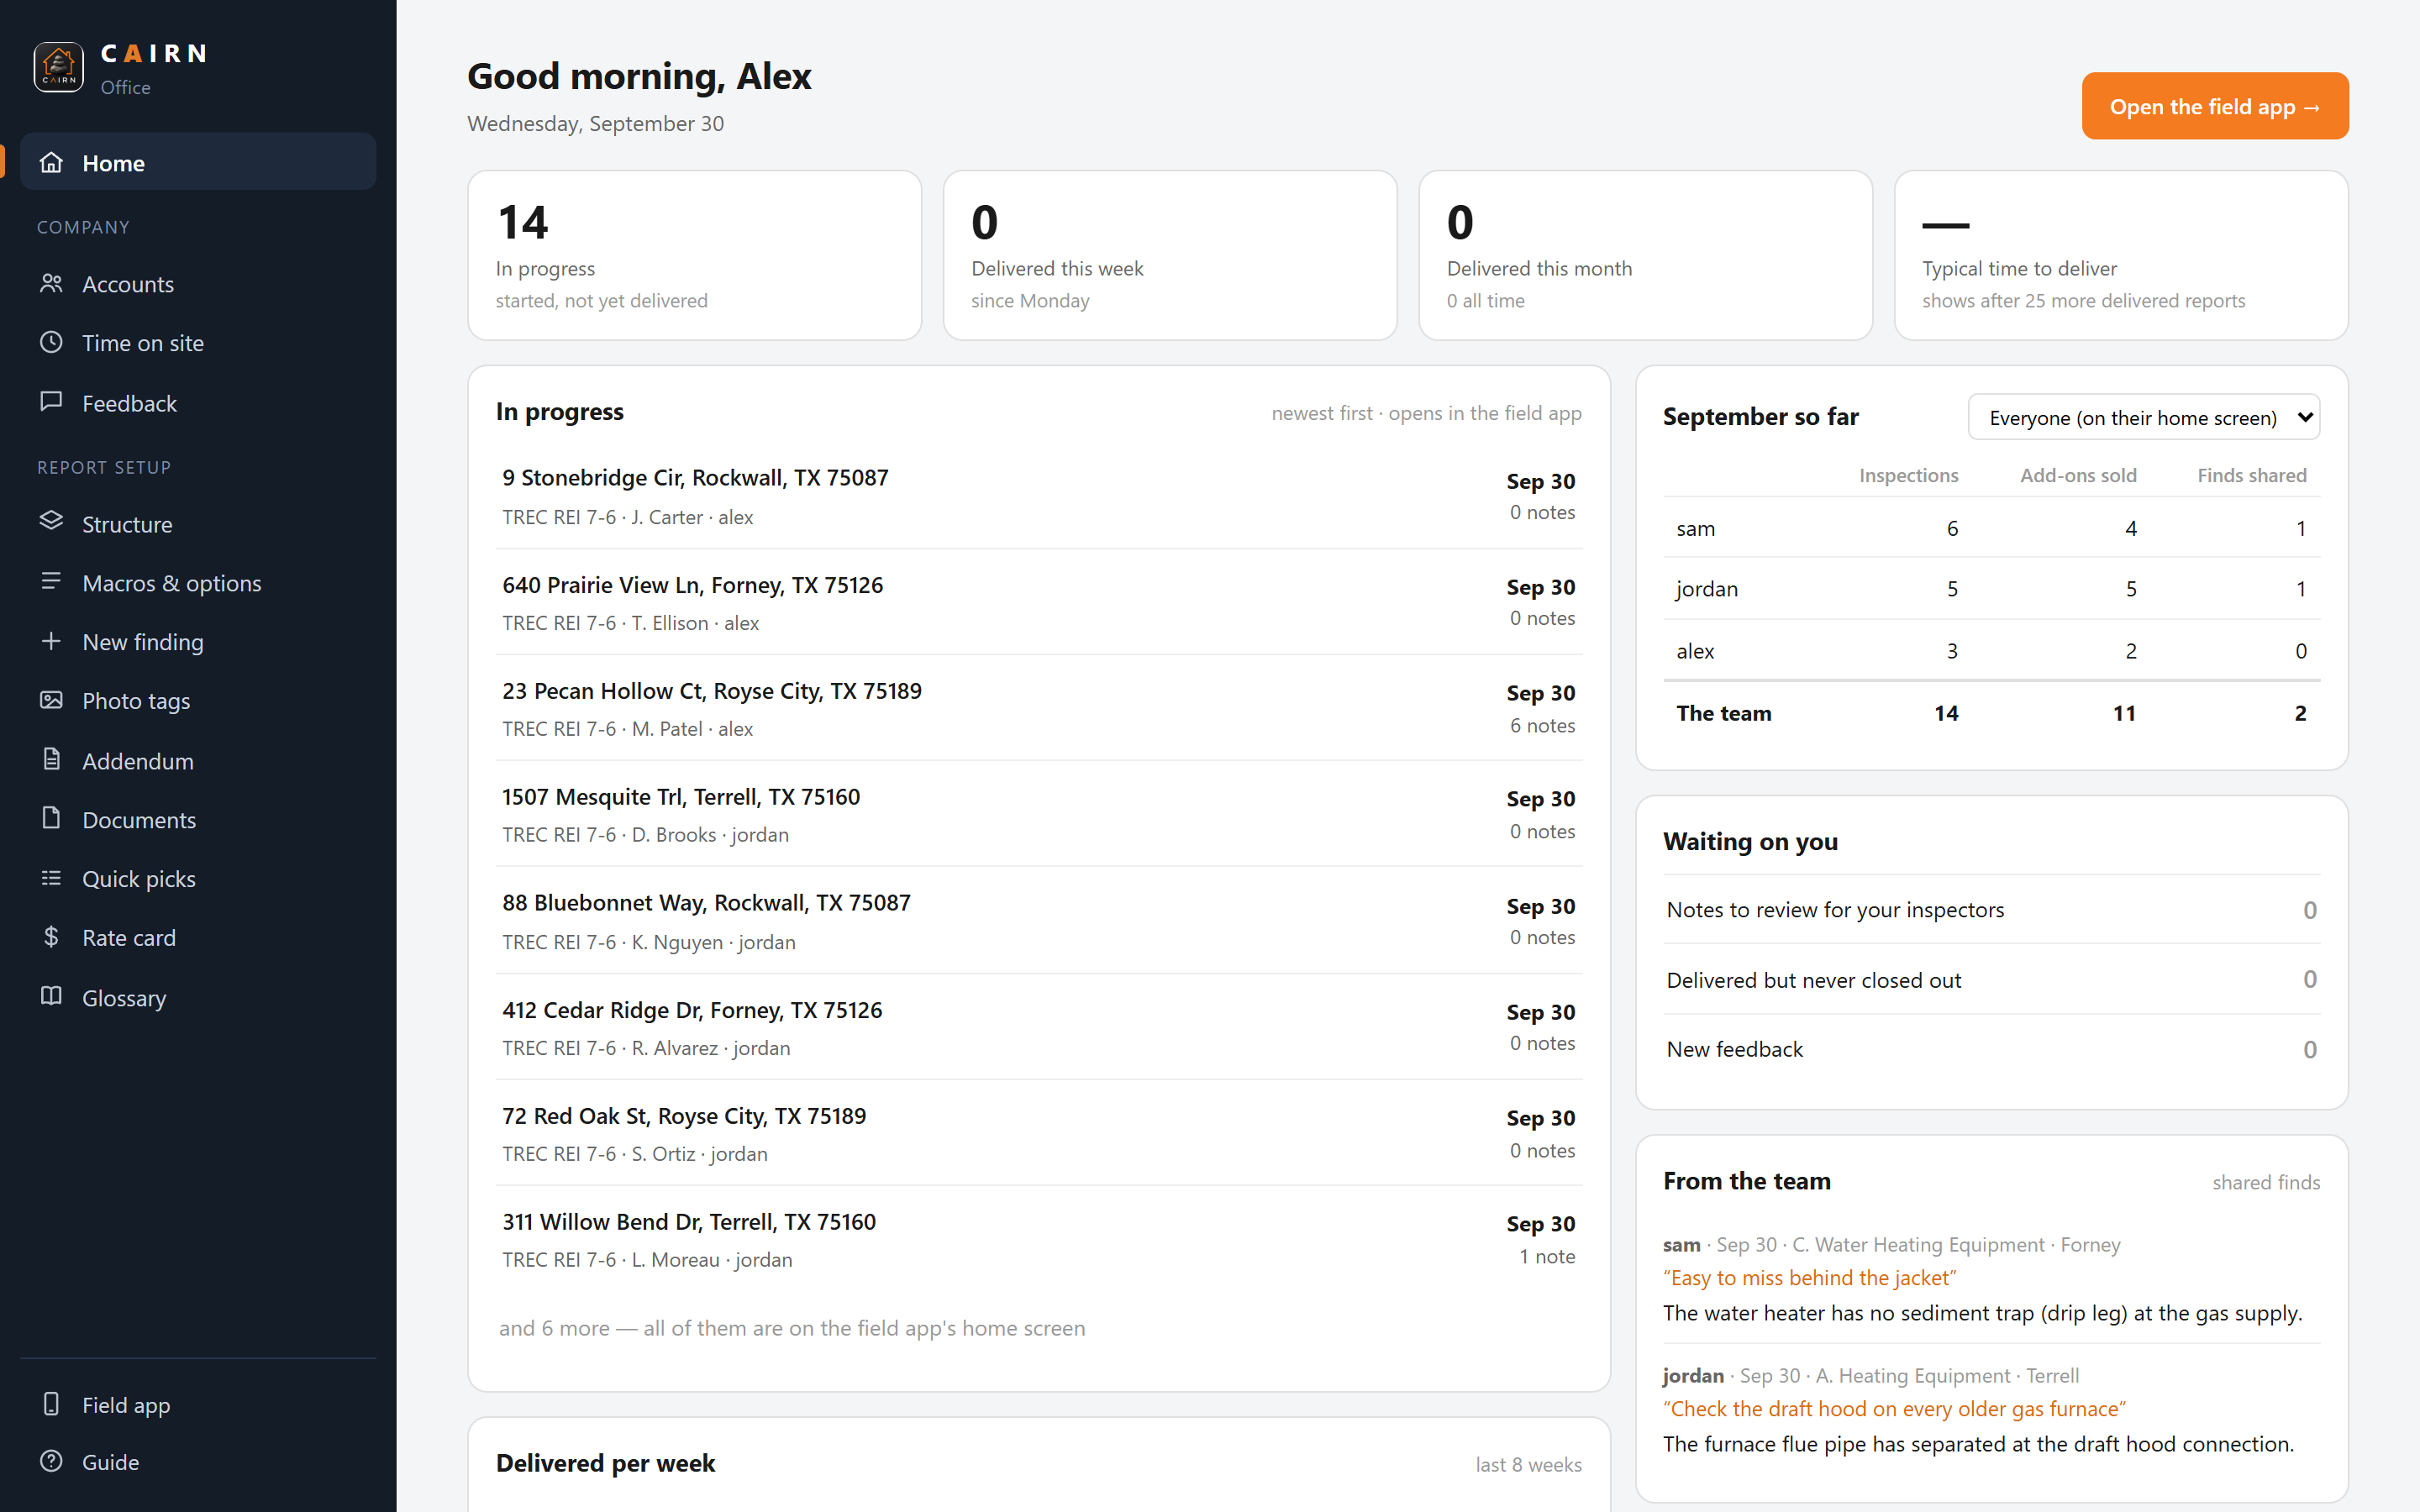
Task: Open the Everyone (on their home screen) dropdown
Action: coord(2143,417)
